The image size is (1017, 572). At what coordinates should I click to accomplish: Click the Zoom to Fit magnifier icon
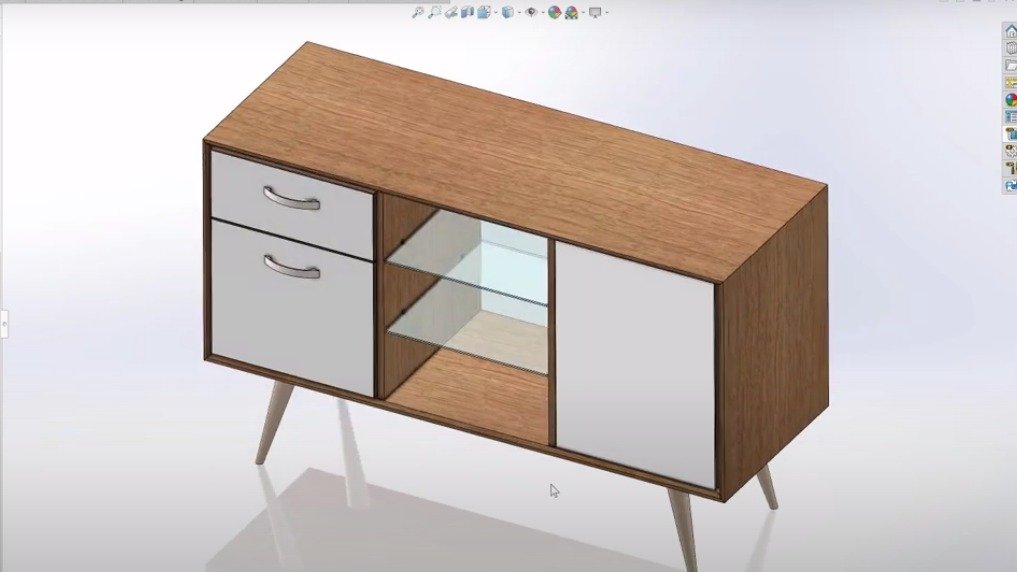point(418,12)
